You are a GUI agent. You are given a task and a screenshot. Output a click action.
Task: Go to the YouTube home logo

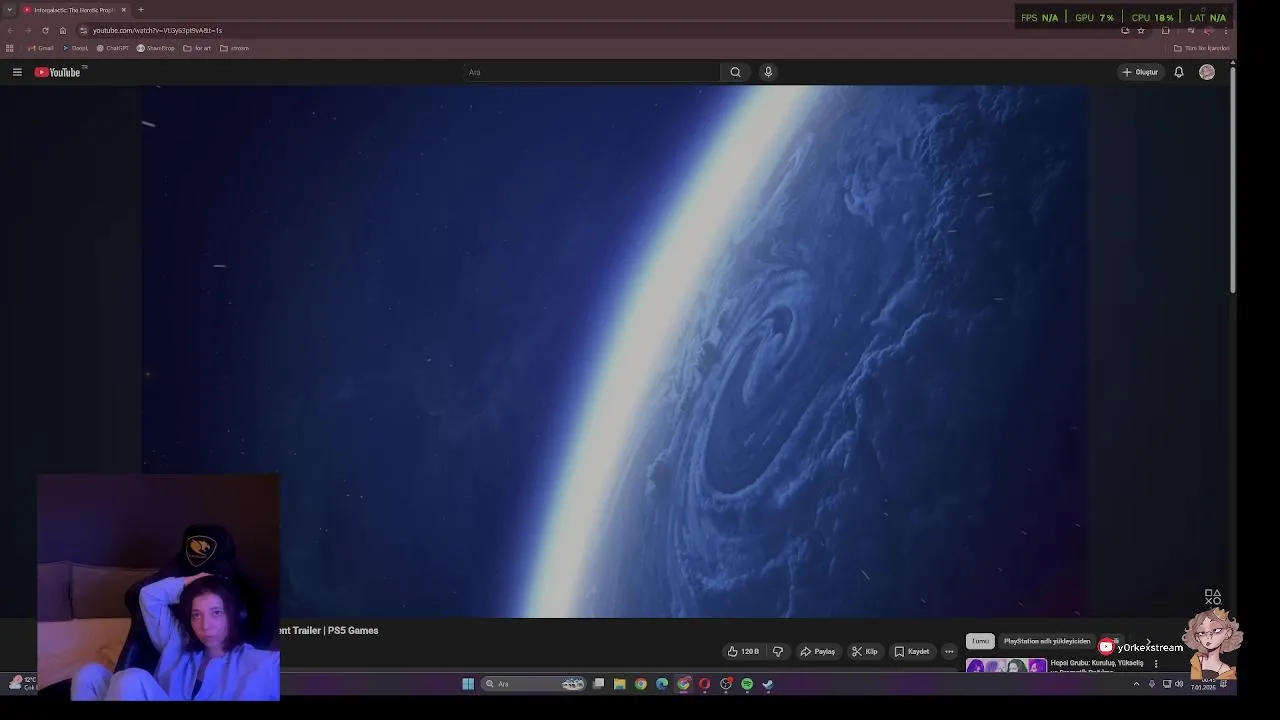pyautogui.click(x=60, y=72)
